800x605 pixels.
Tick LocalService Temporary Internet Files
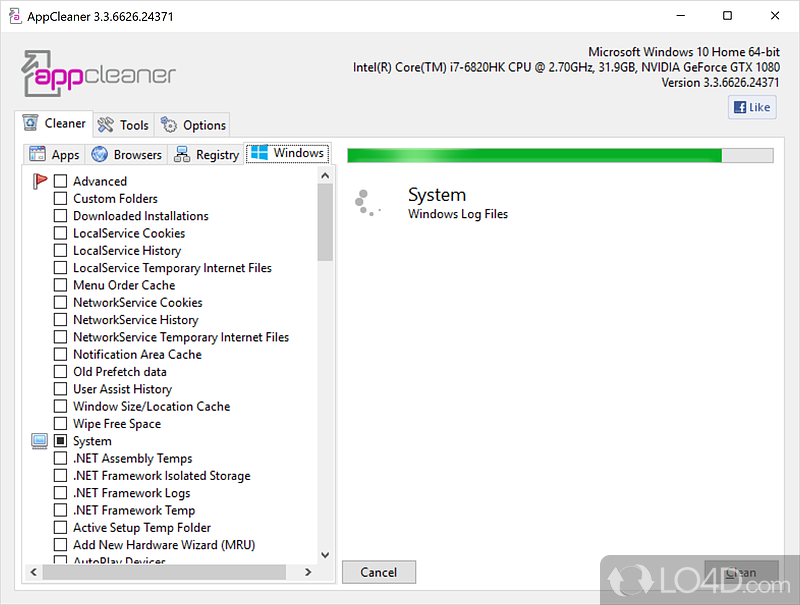[60, 268]
